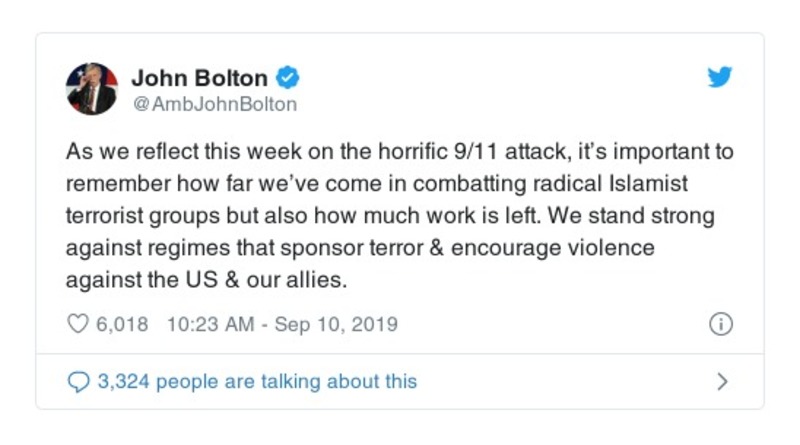Click the reply speech bubble icon

coord(78,381)
